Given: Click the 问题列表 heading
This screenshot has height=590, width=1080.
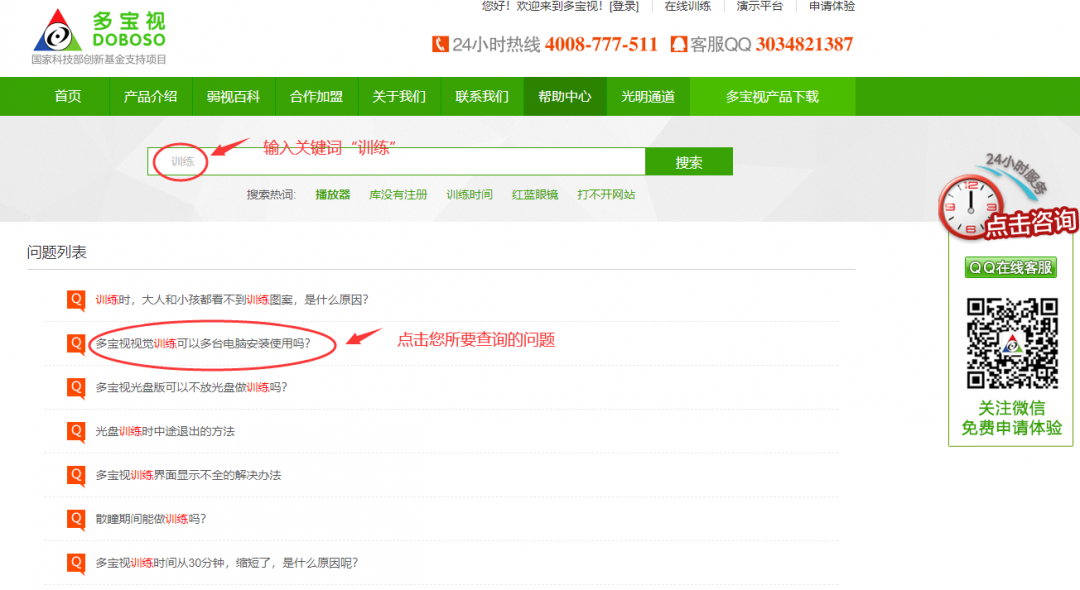Looking at the screenshot, I should (x=56, y=253).
